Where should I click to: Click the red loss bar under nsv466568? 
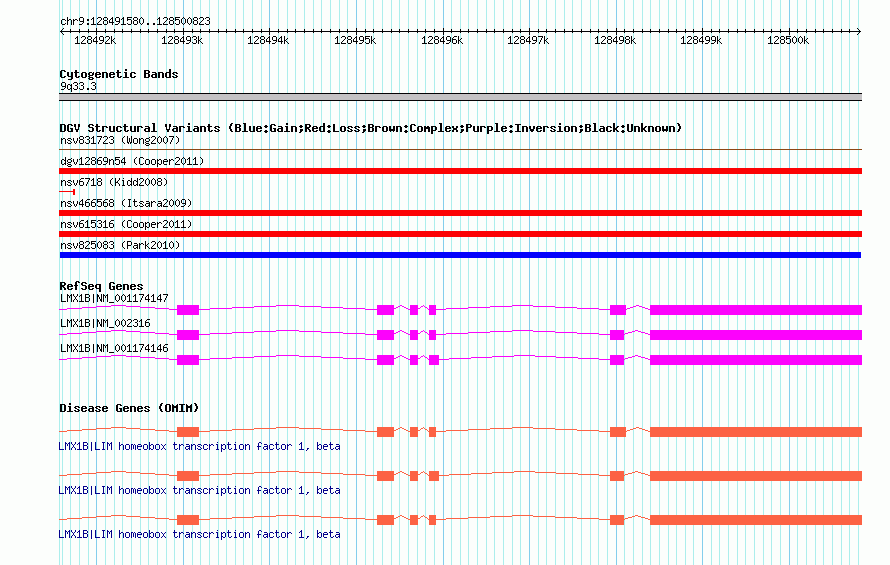pos(460,213)
